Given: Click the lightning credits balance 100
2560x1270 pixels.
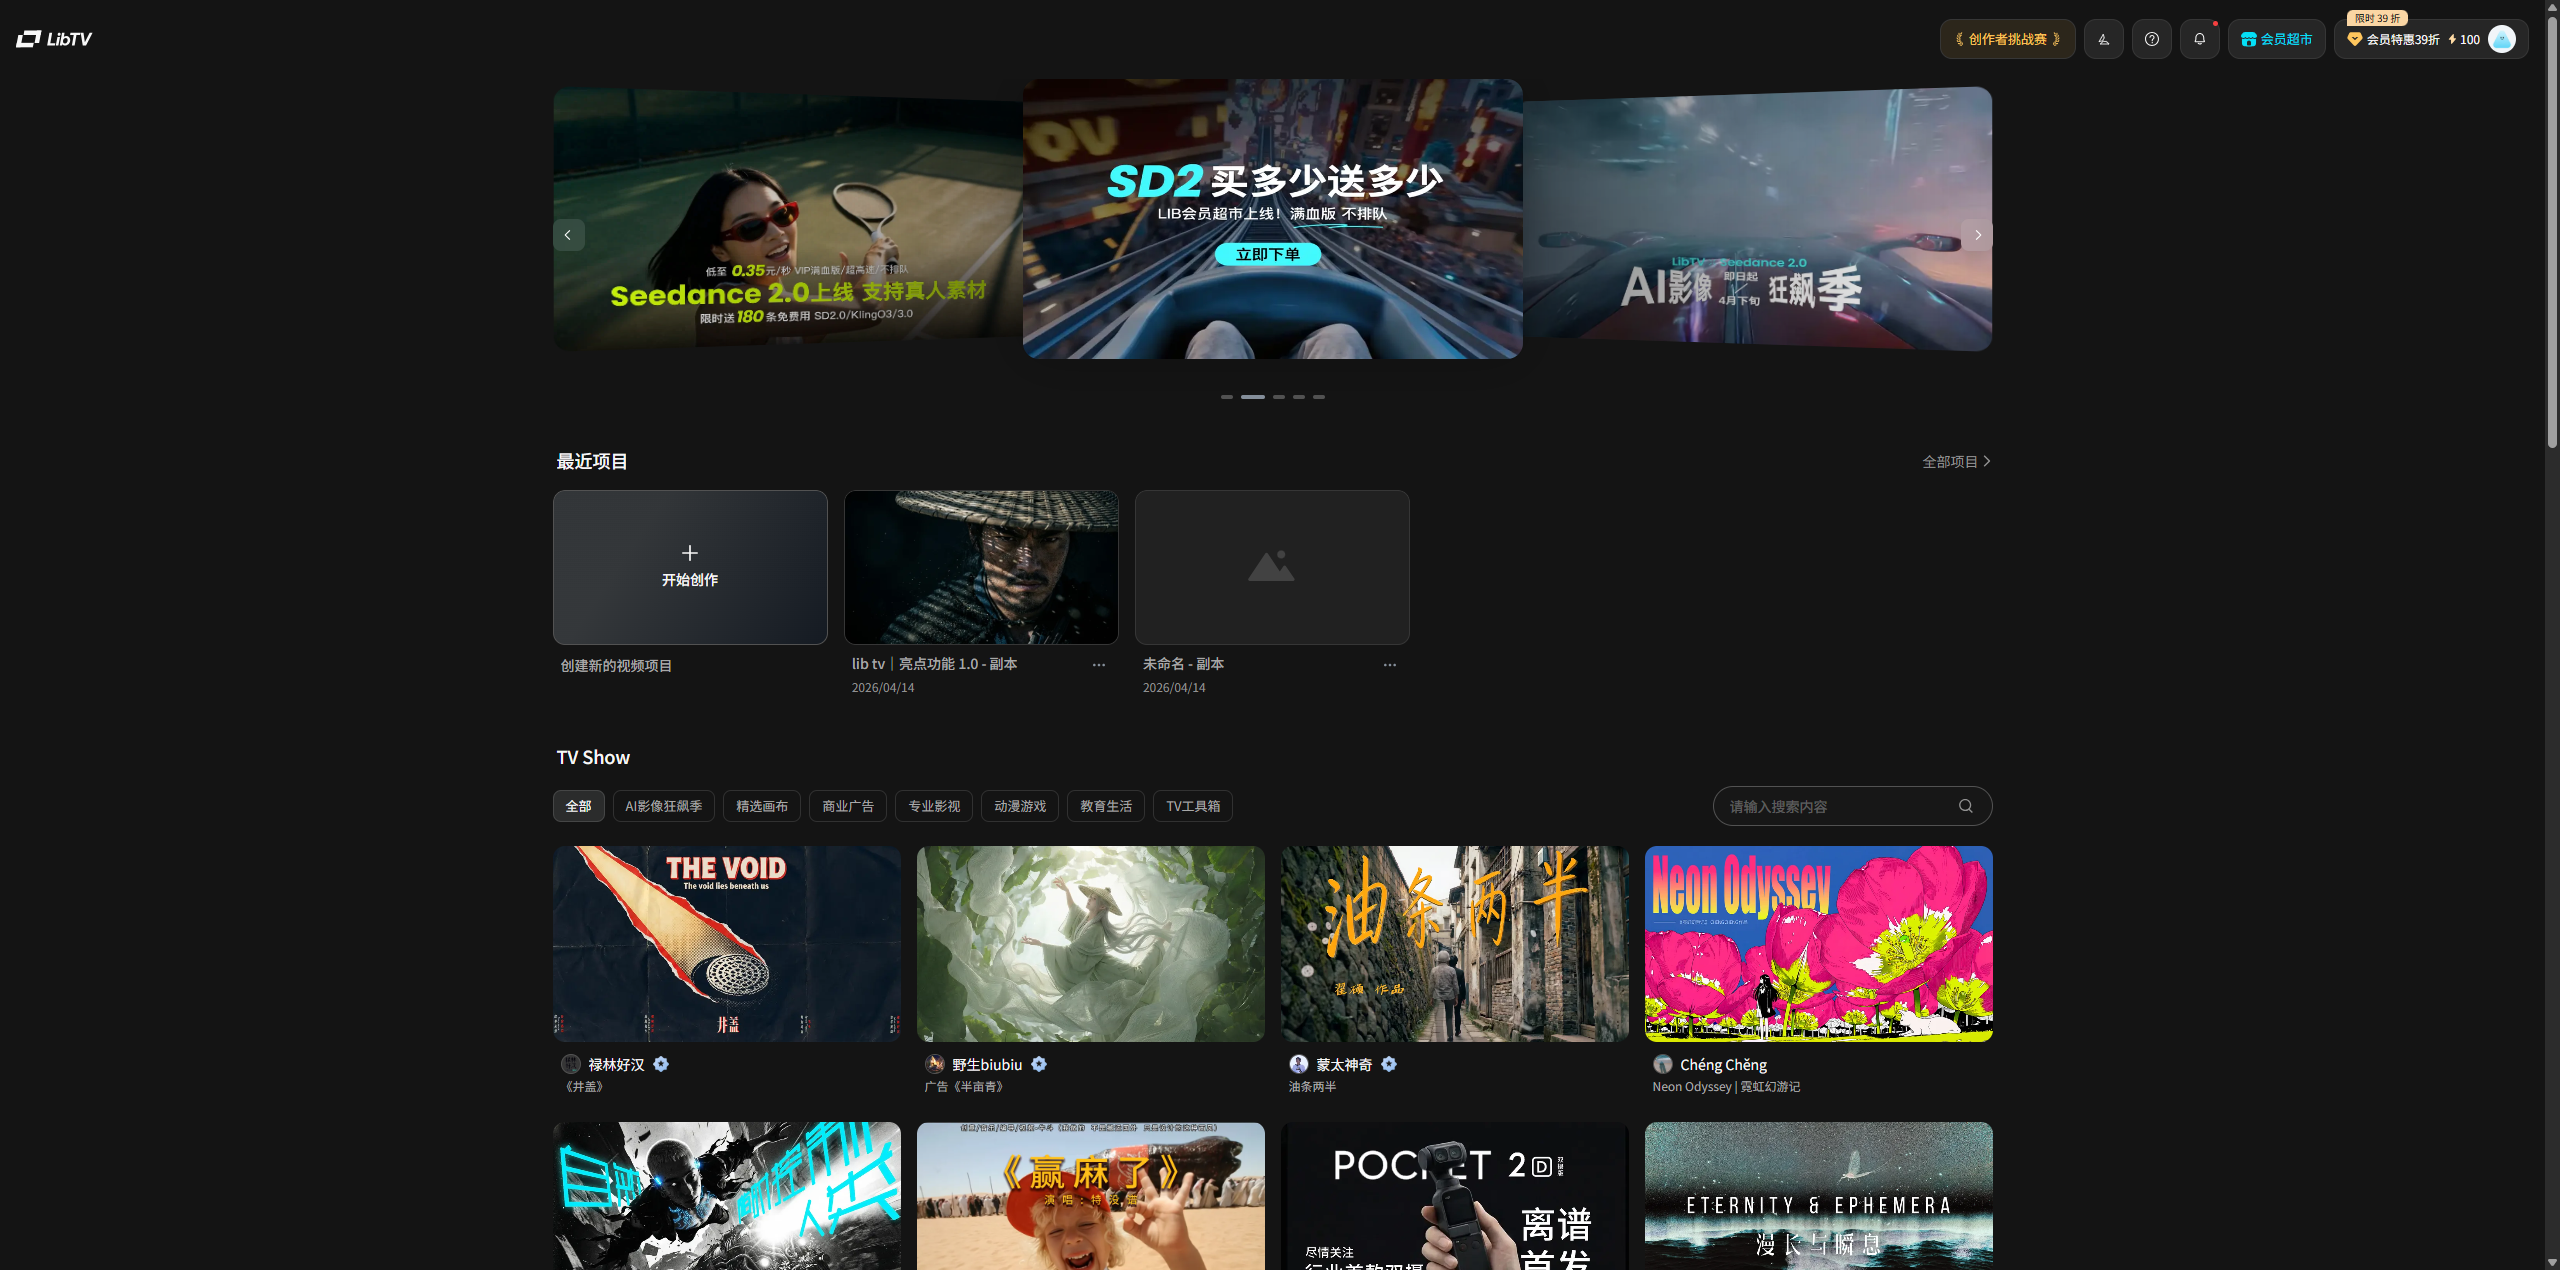Looking at the screenshot, I should click(2464, 39).
